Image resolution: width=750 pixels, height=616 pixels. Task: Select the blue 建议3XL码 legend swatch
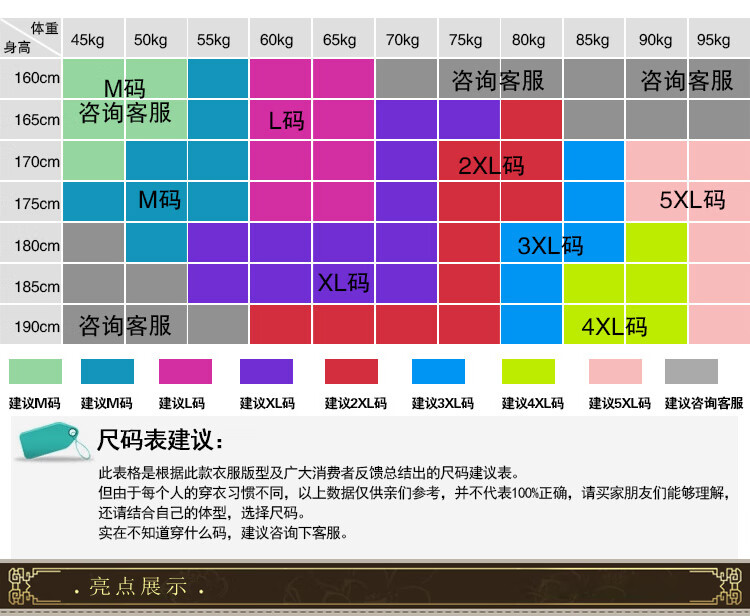pos(438,372)
